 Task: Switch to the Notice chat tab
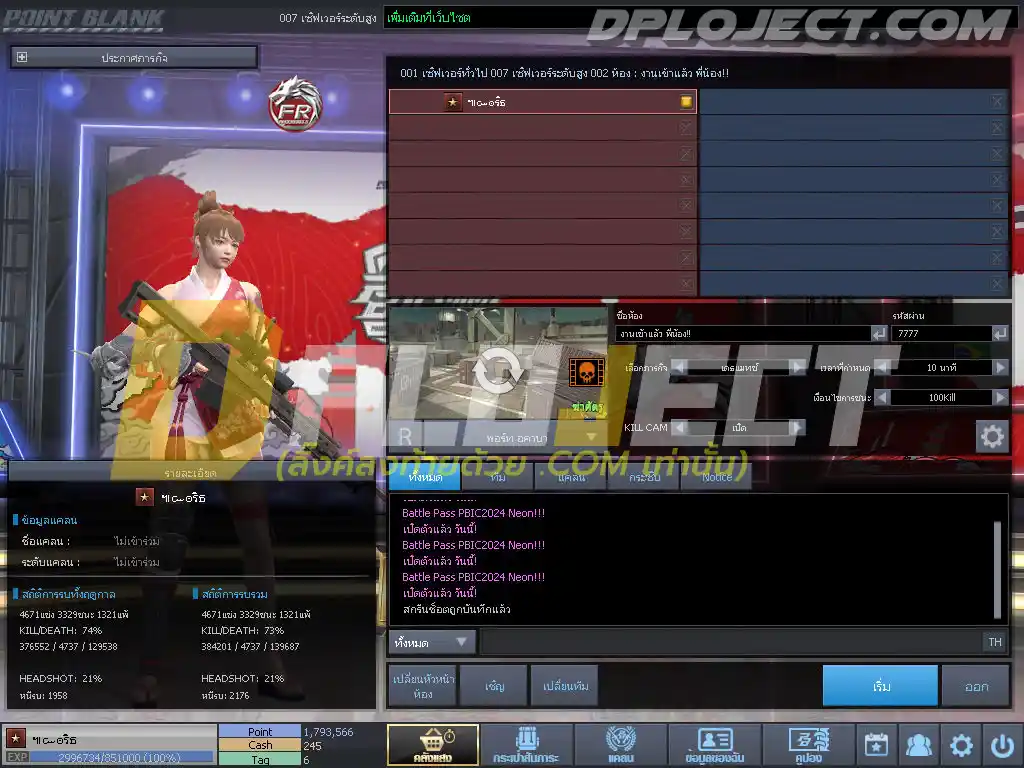point(716,477)
